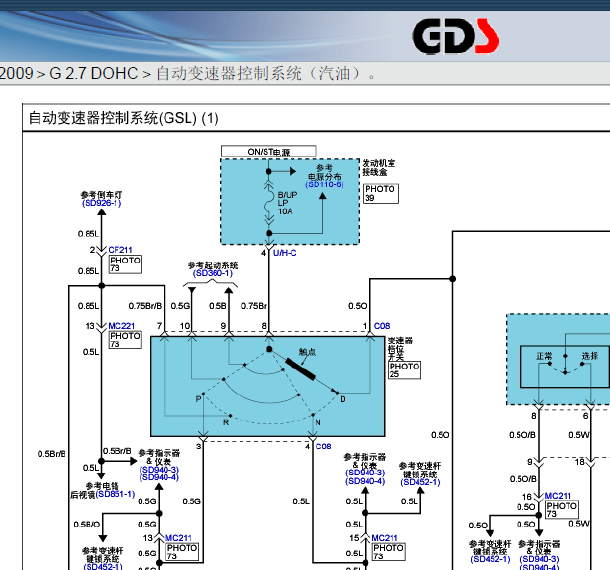Click the MC211 connector link at pin 16
Image resolution: width=610 pixels, height=570 pixels.
point(557,496)
